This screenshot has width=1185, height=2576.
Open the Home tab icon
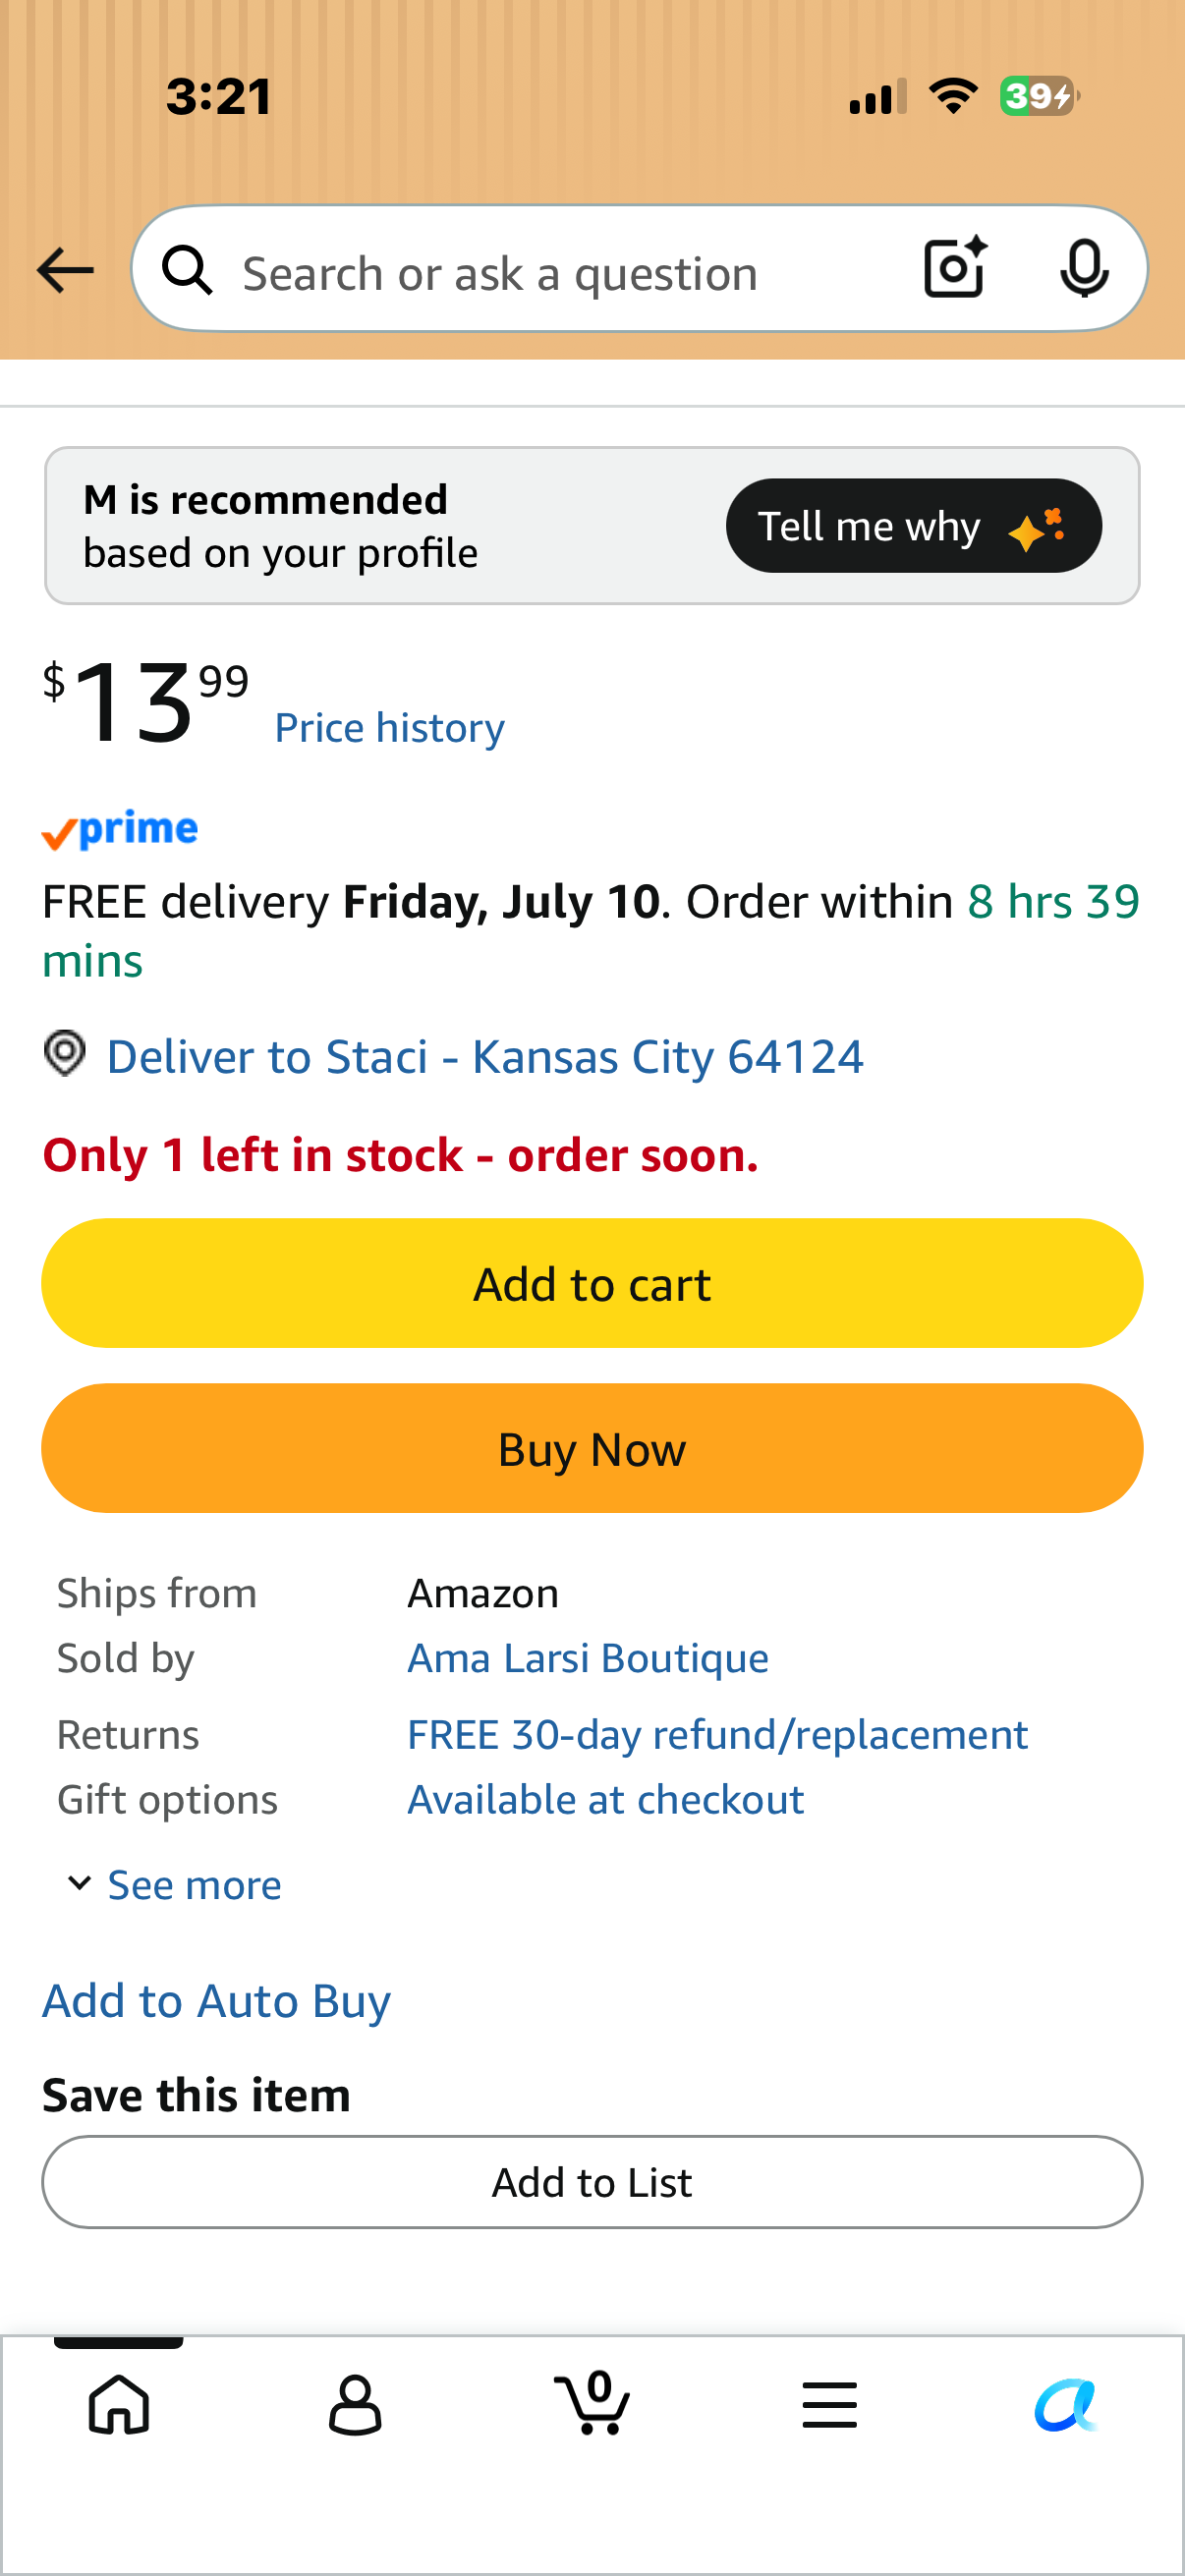119,2404
